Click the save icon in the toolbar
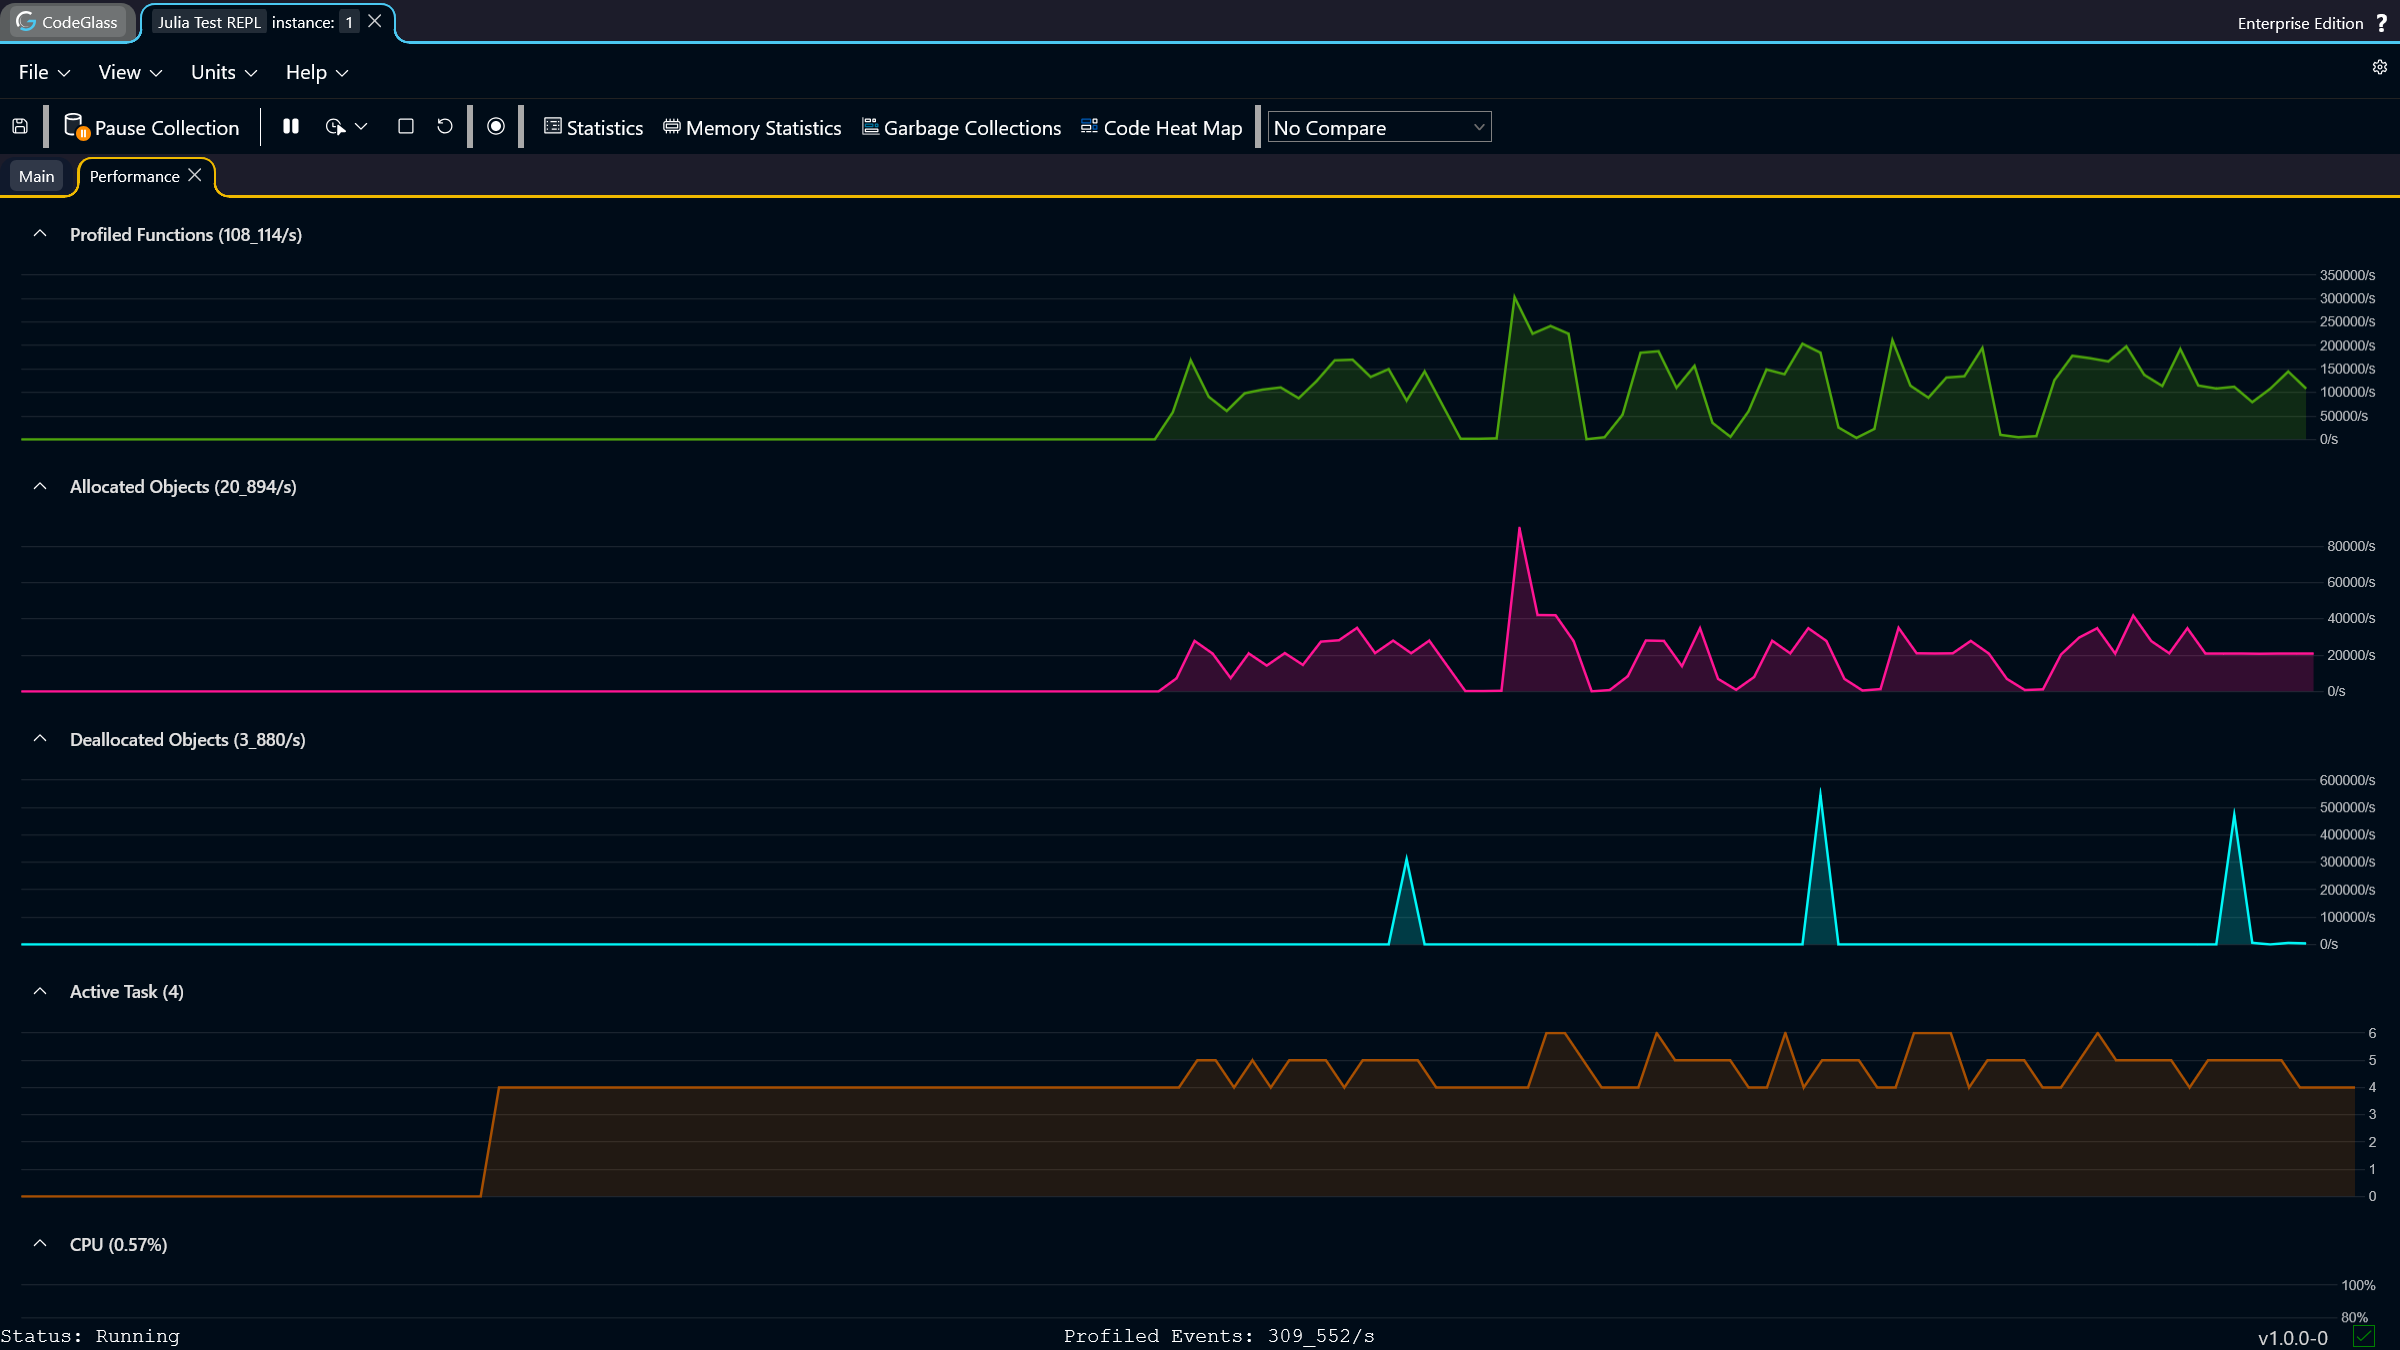Image resolution: width=2400 pixels, height=1350 pixels. click(x=20, y=127)
